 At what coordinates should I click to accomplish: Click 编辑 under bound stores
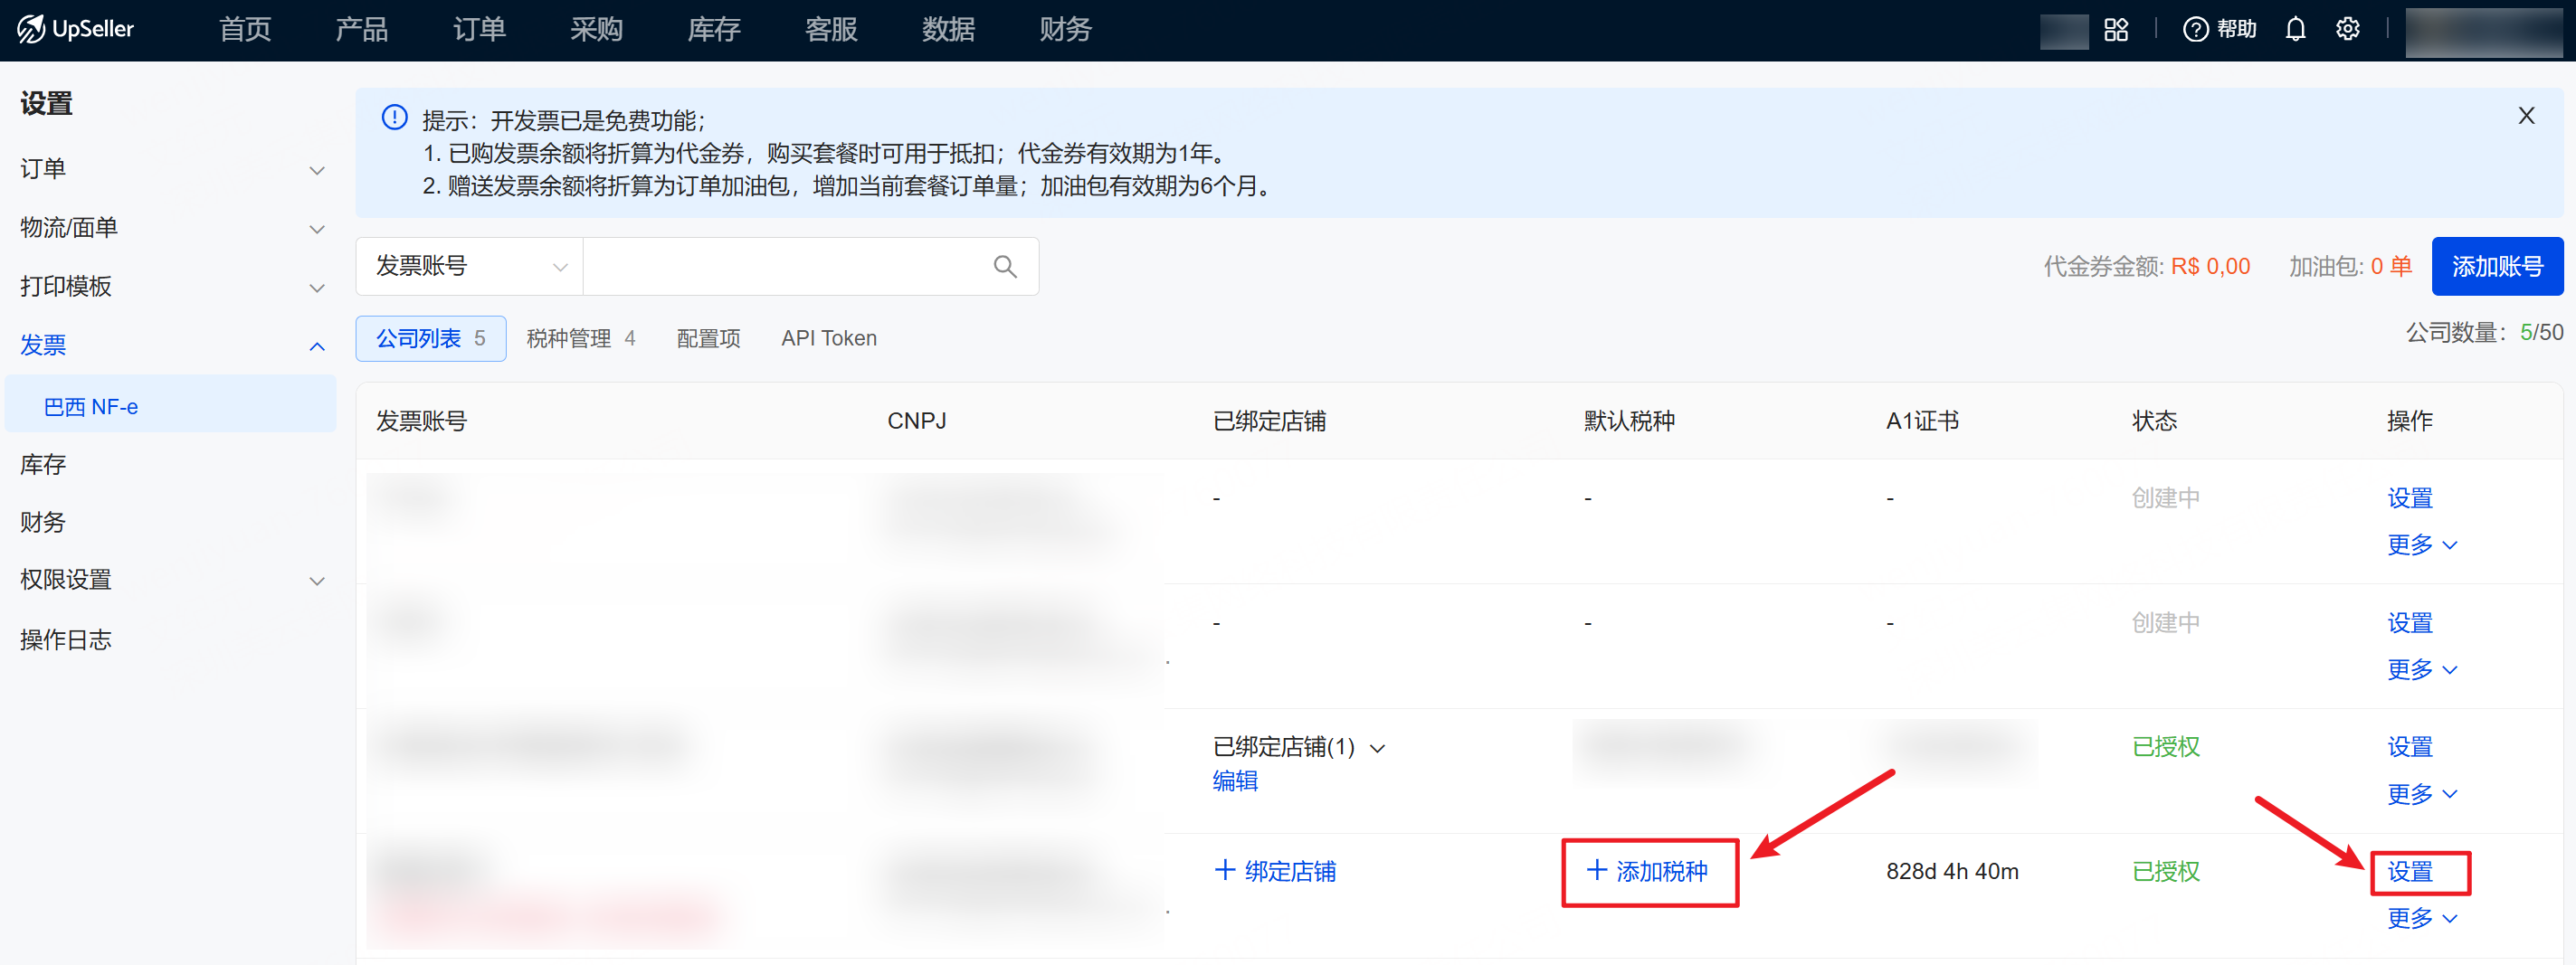pyautogui.click(x=1235, y=781)
